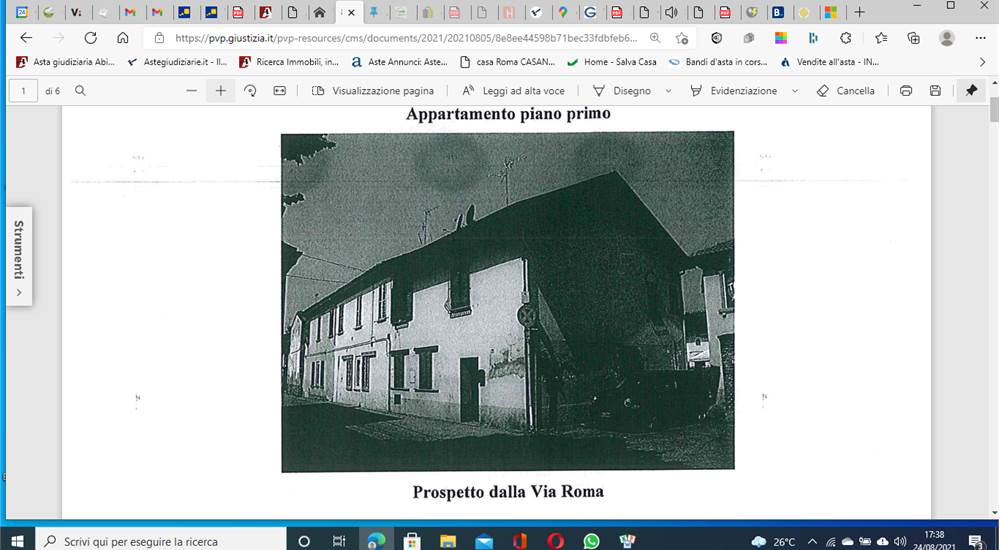Fit PDF page to width
Viewport: 1000px width, 550px height.
(279, 91)
